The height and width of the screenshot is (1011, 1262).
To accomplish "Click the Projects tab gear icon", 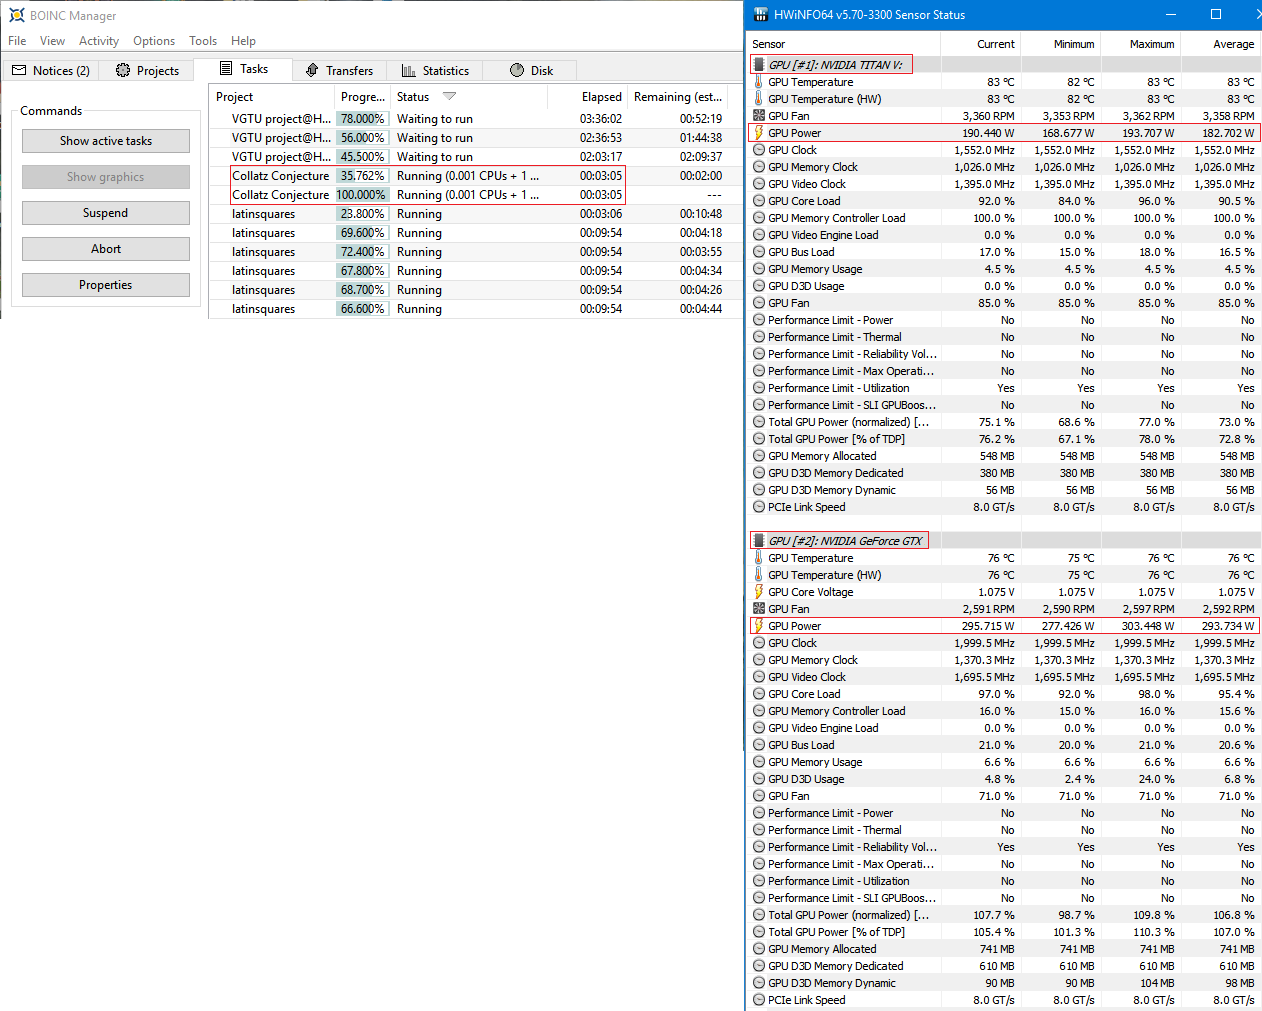I will pyautogui.click(x=123, y=70).
